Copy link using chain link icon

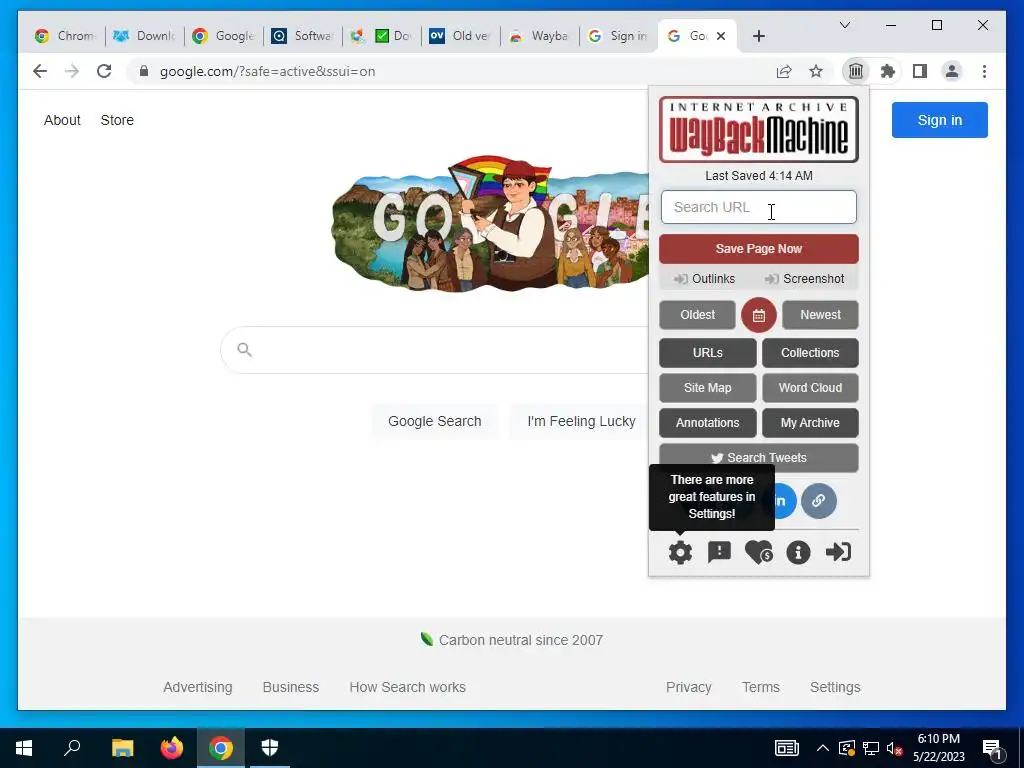click(818, 501)
